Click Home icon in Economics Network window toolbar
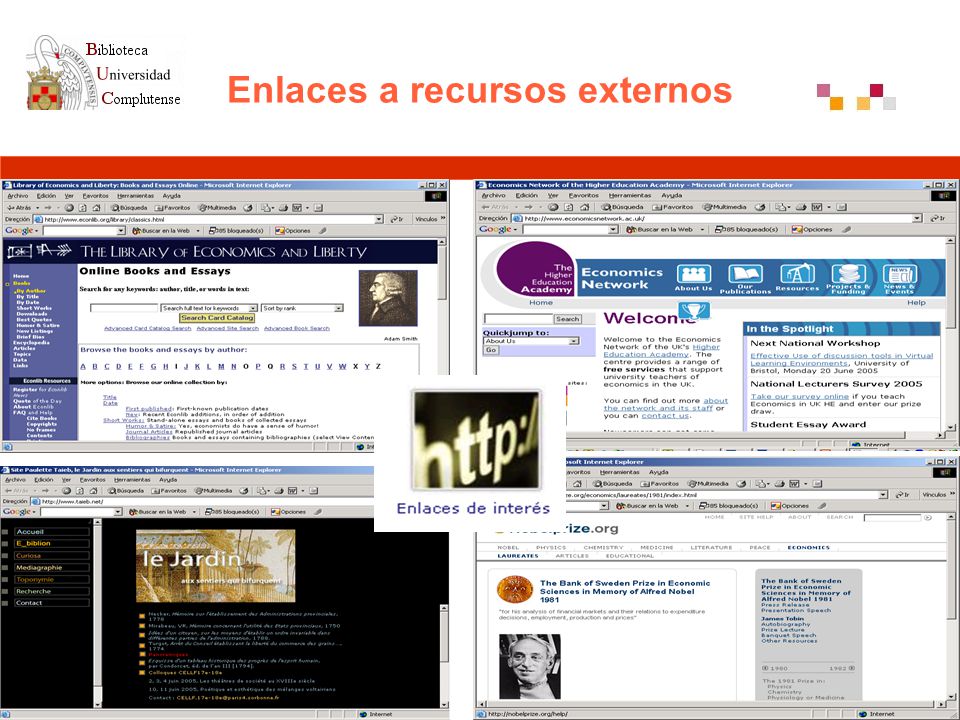 point(584,208)
